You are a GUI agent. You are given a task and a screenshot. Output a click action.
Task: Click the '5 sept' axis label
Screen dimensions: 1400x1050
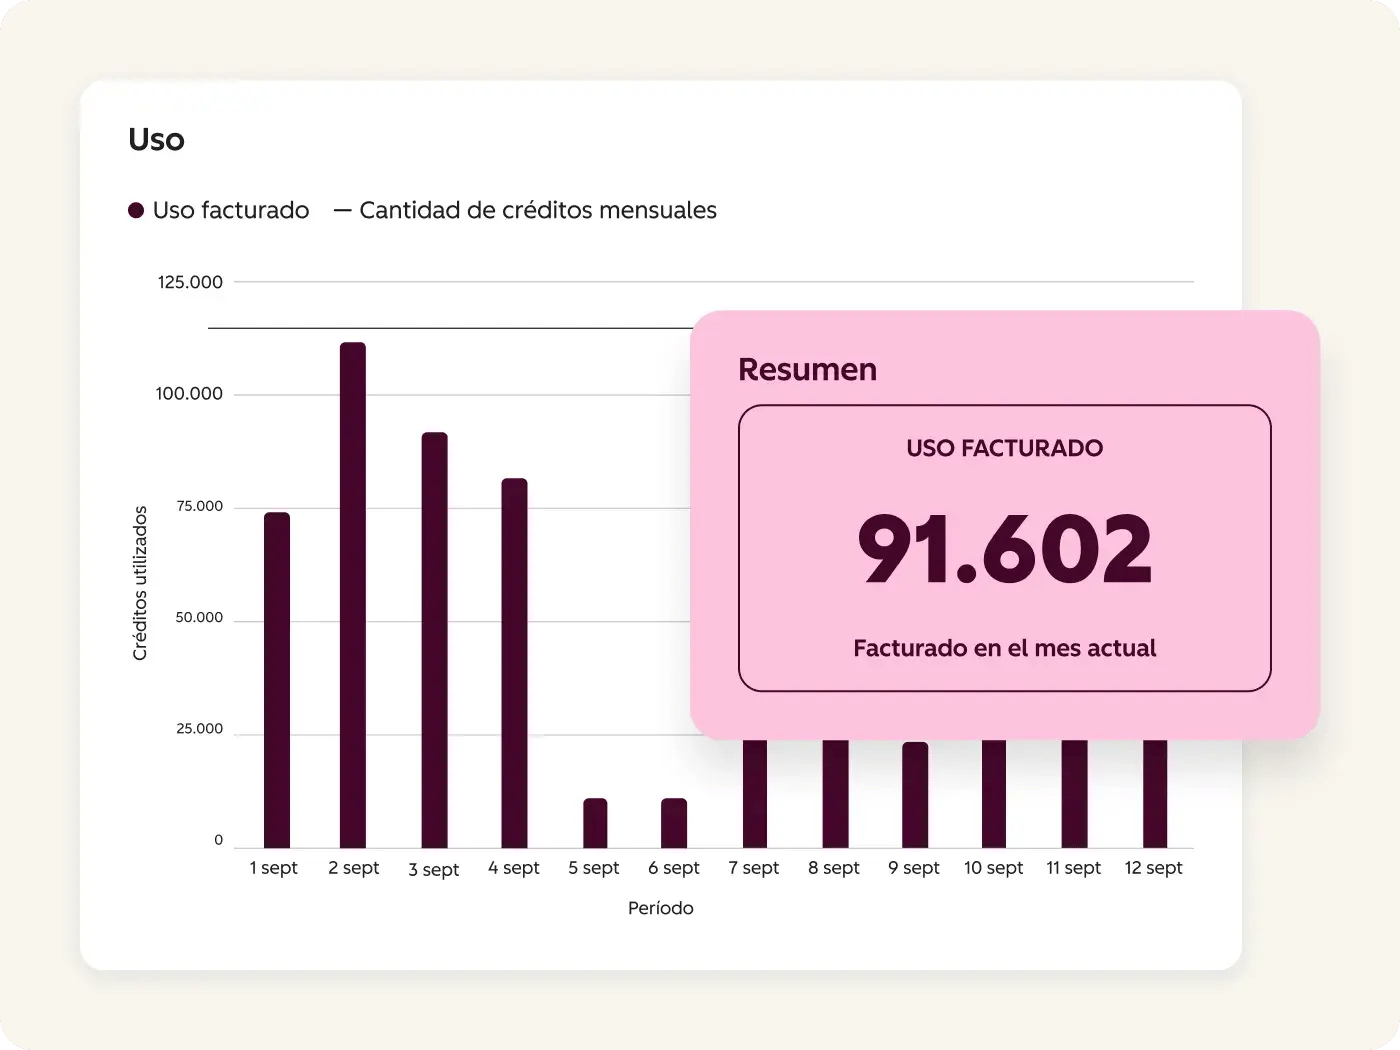[x=594, y=868]
